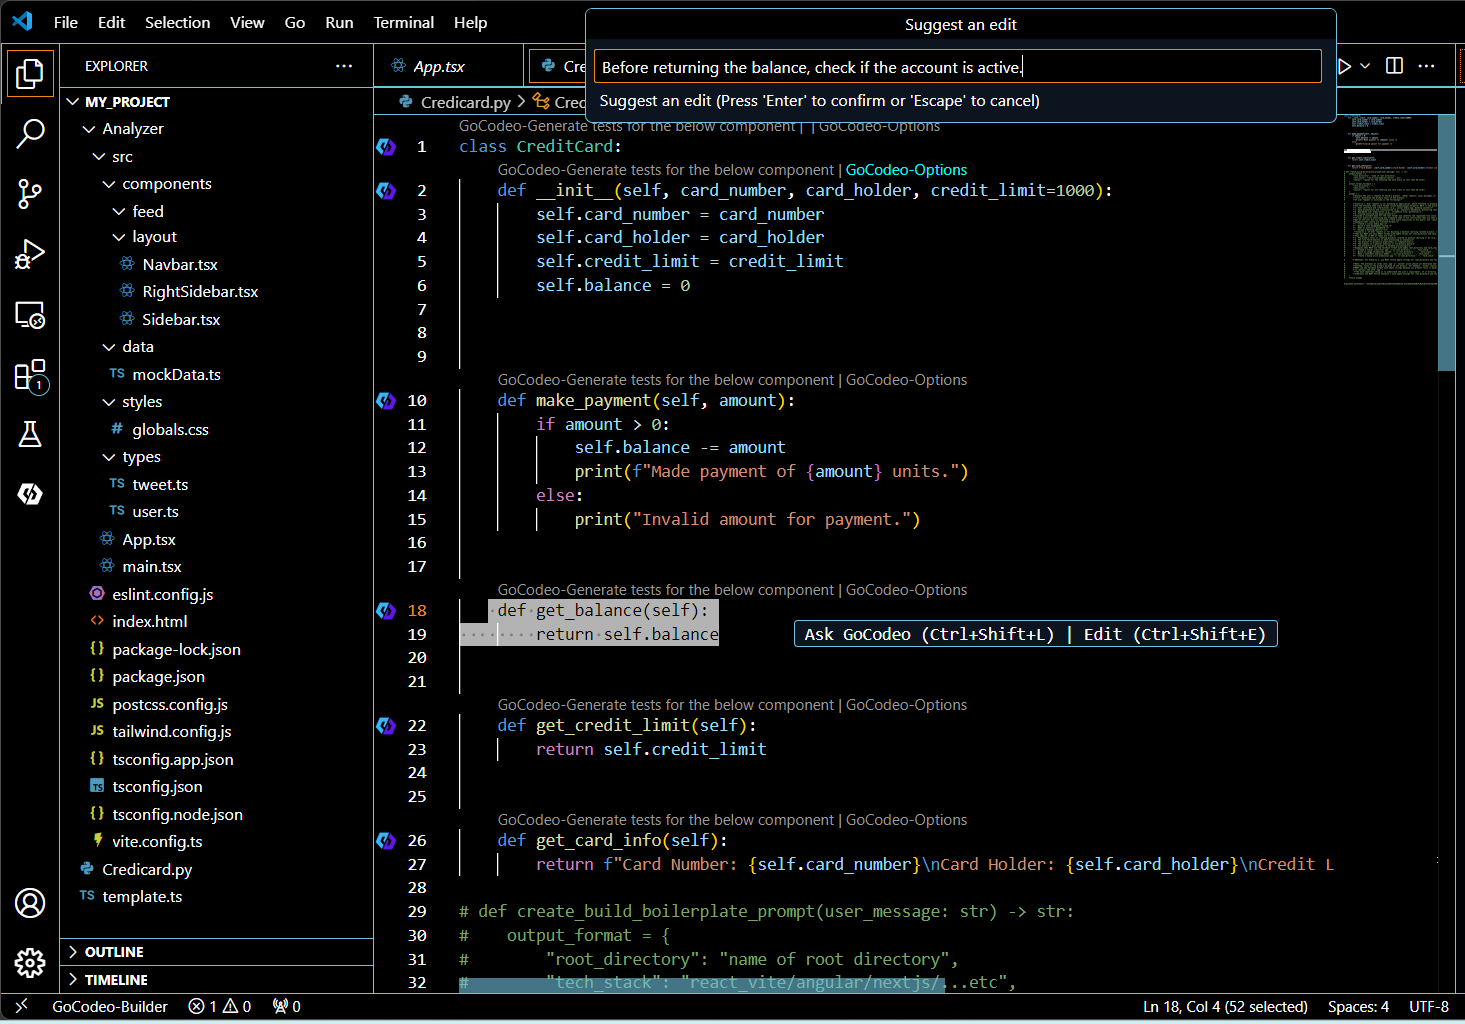
Task: Click Ln 18, Col 4 cursor position
Action: 1225,1007
